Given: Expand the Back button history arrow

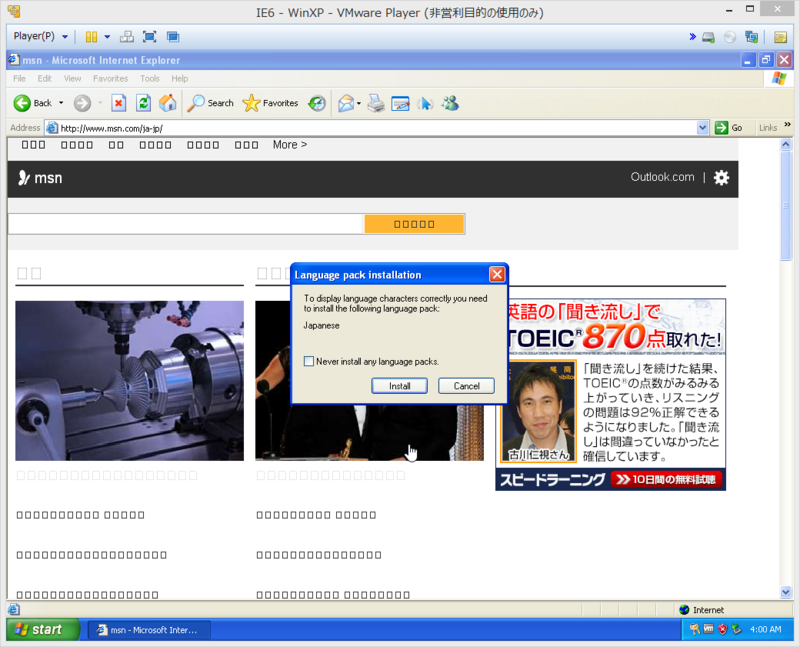Looking at the screenshot, I should tap(61, 103).
